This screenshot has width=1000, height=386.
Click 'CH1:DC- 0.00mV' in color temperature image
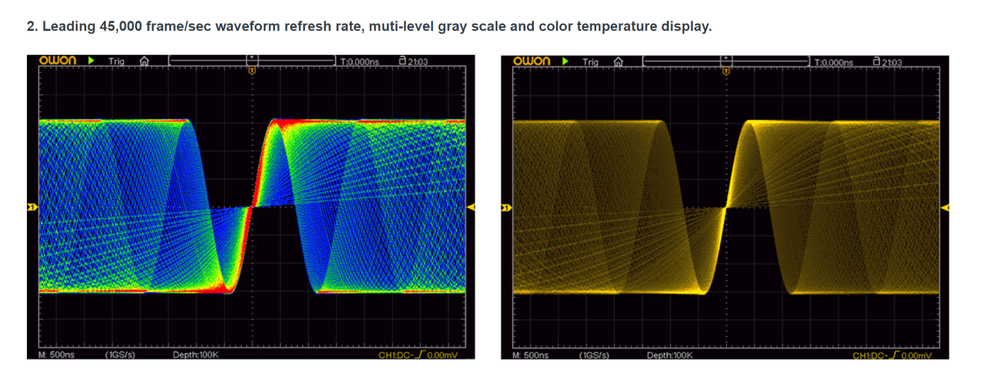pyautogui.click(x=418, y=355)
